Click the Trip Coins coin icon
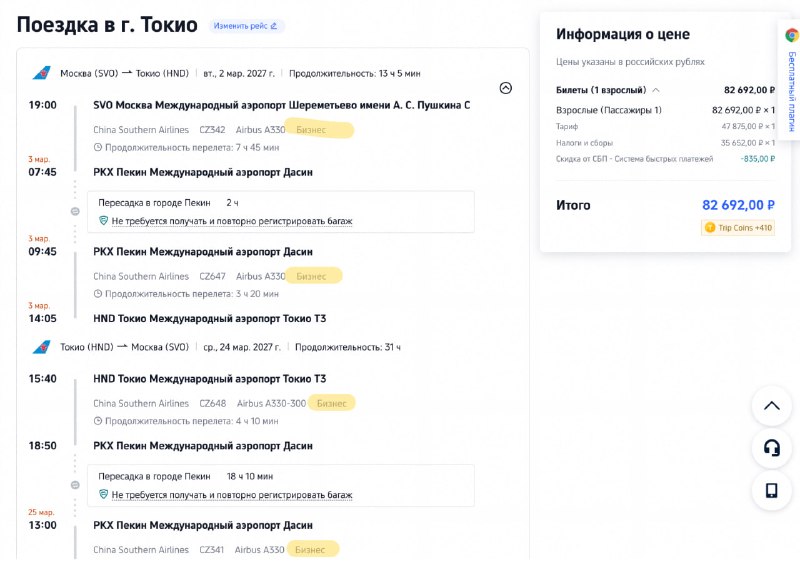This screenshot has height=582, width=800. point(710,227)
